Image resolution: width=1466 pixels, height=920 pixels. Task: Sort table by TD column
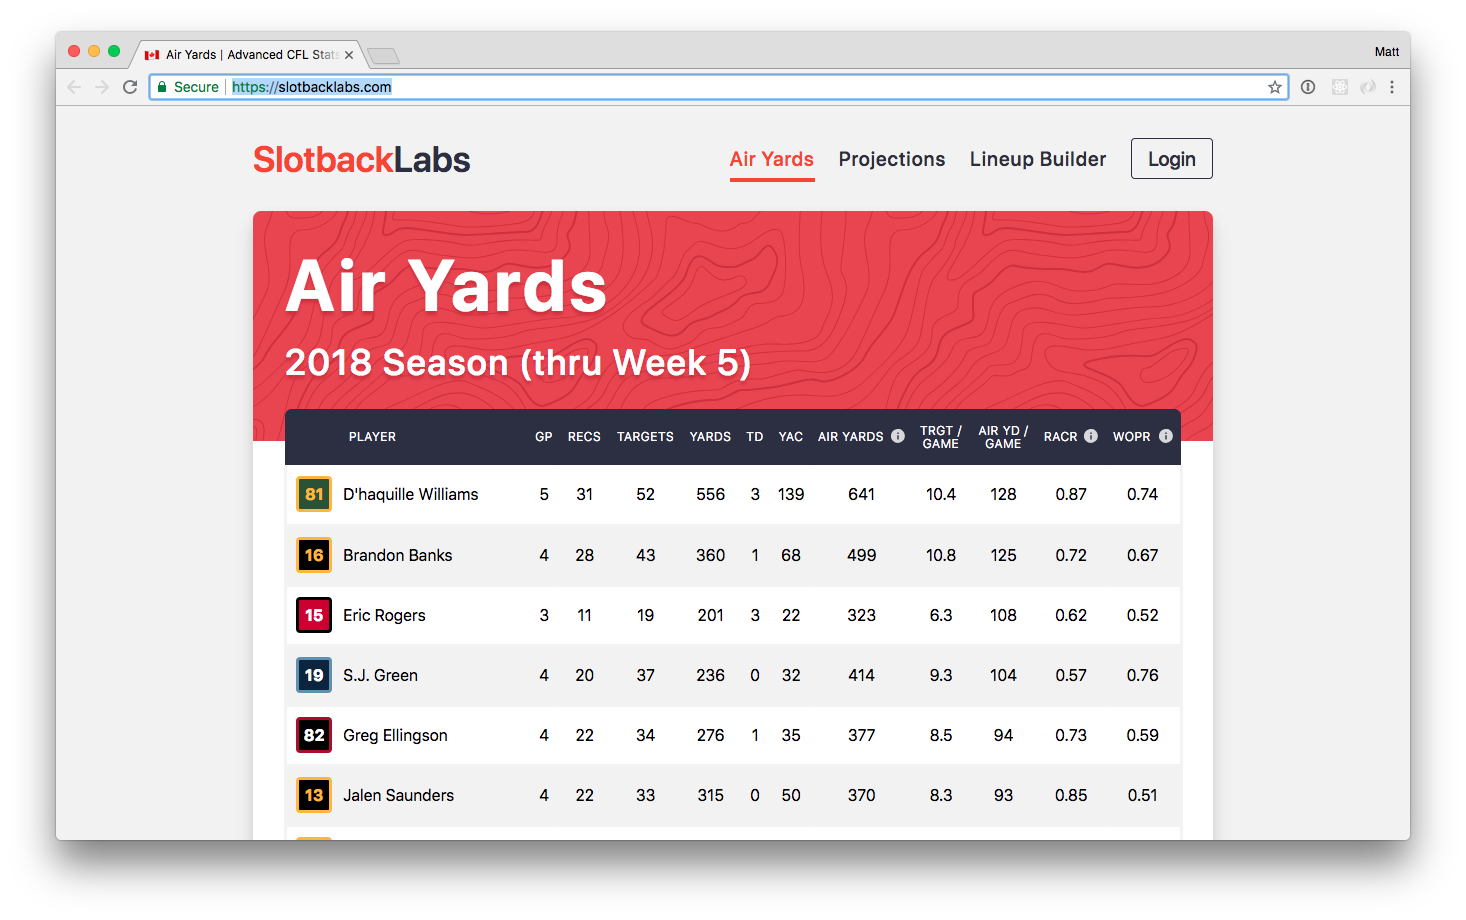(755, 437)
